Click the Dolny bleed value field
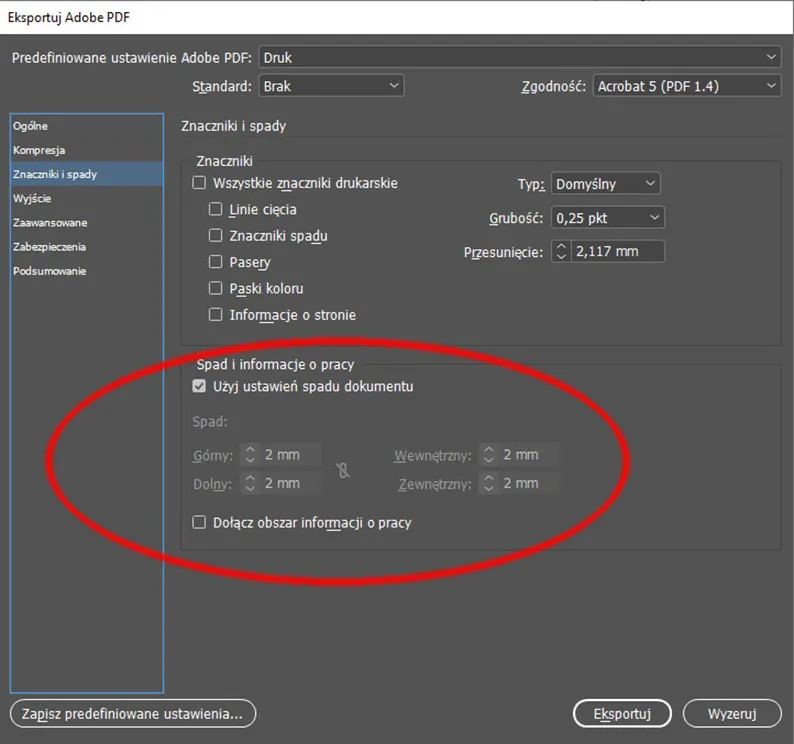 click(291, 483)
